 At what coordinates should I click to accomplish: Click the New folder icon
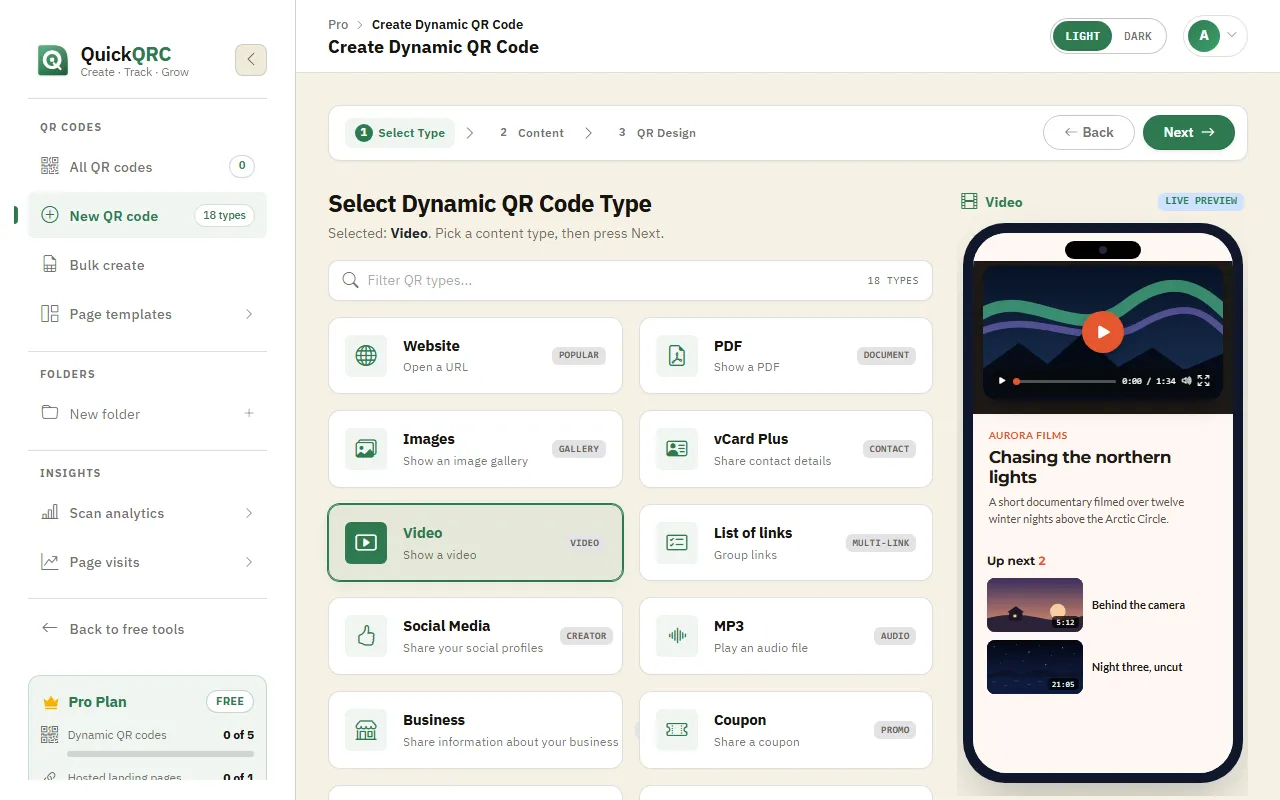pos(49,413)
